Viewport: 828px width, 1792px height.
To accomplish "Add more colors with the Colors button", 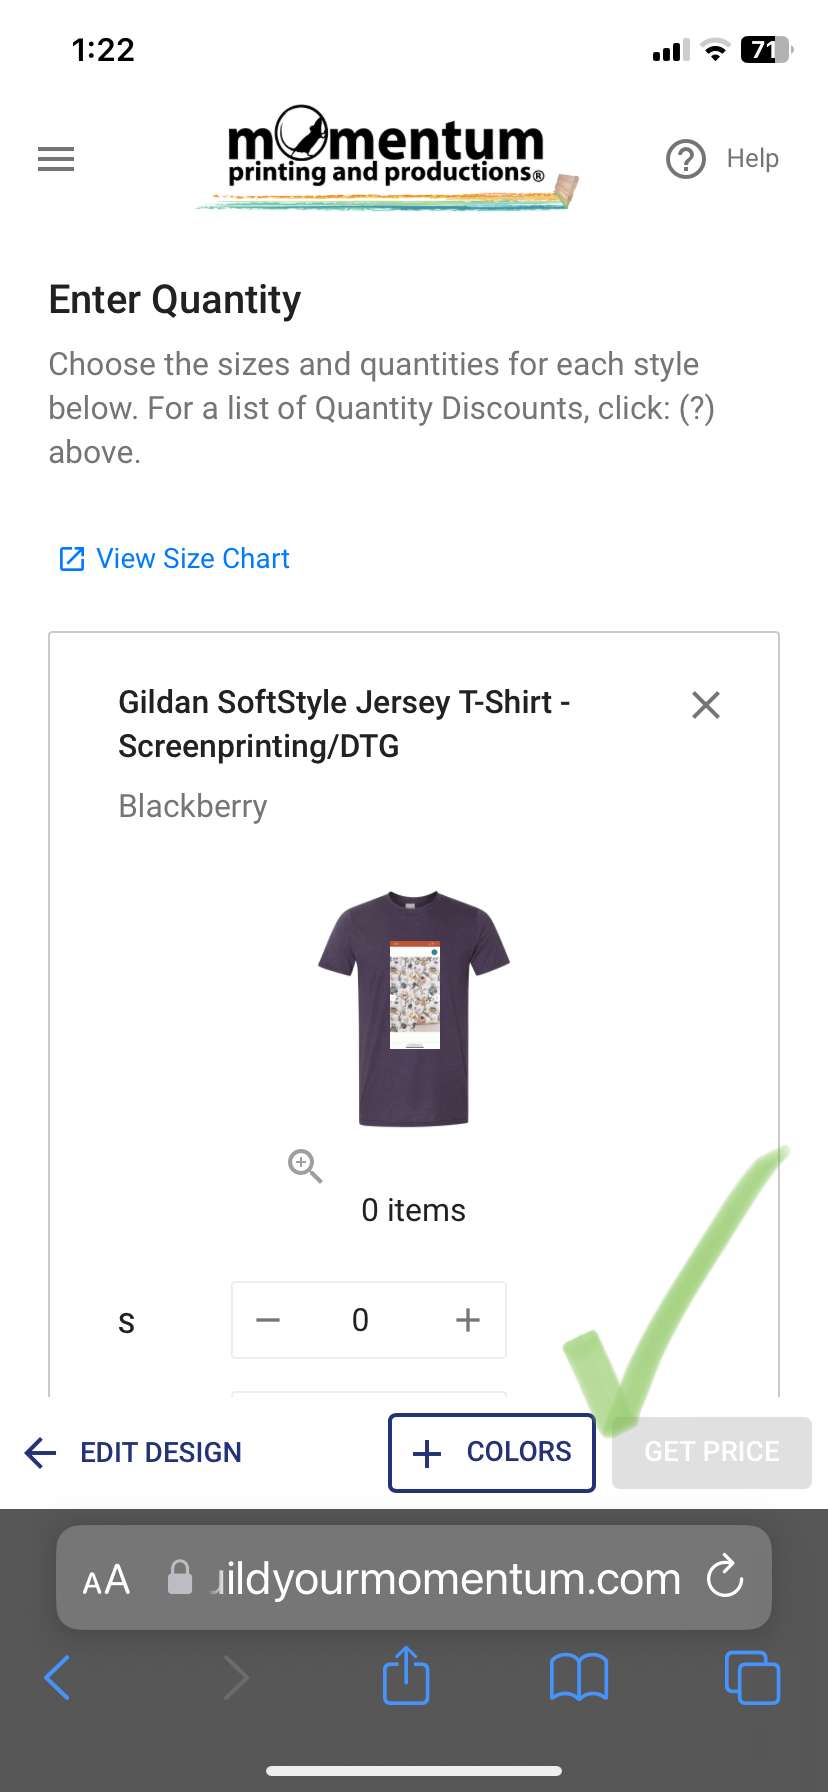I will 492,1452.
